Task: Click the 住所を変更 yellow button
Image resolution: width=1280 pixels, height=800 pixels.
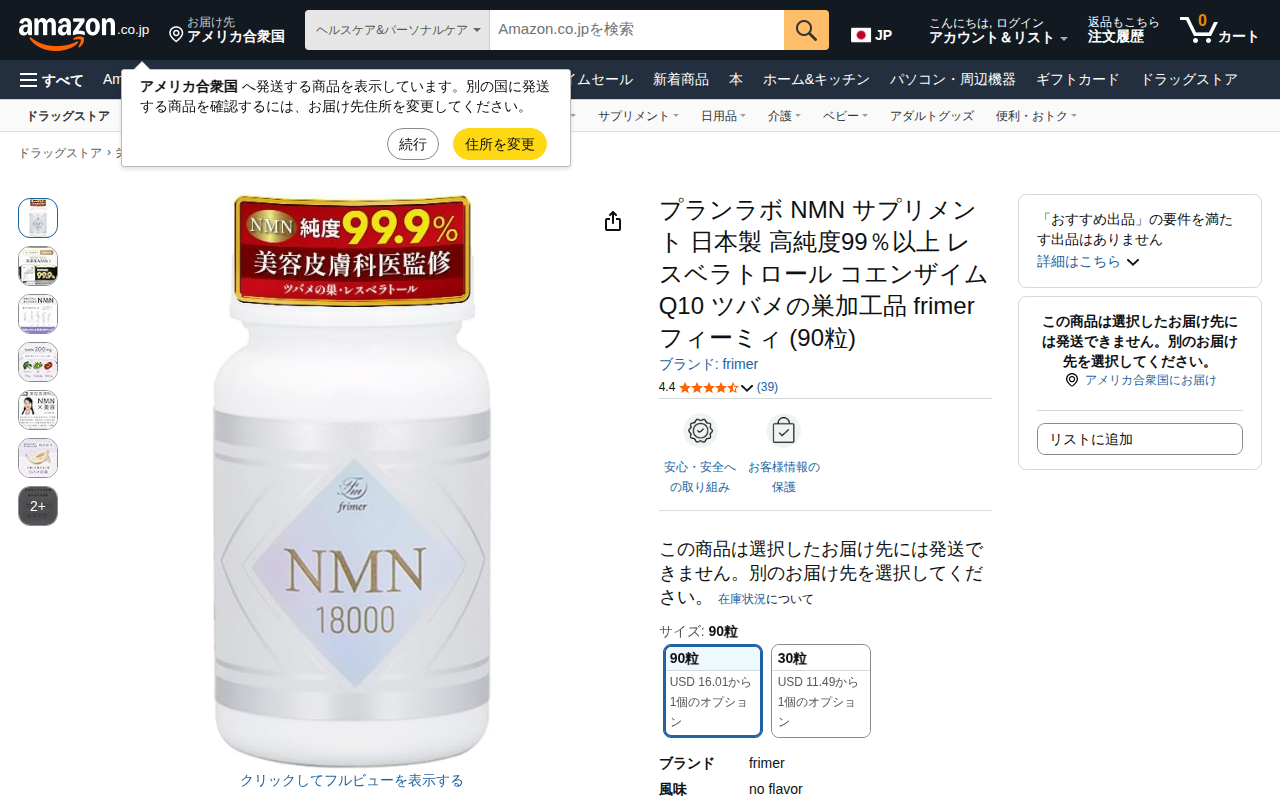Action: (500, 144)
